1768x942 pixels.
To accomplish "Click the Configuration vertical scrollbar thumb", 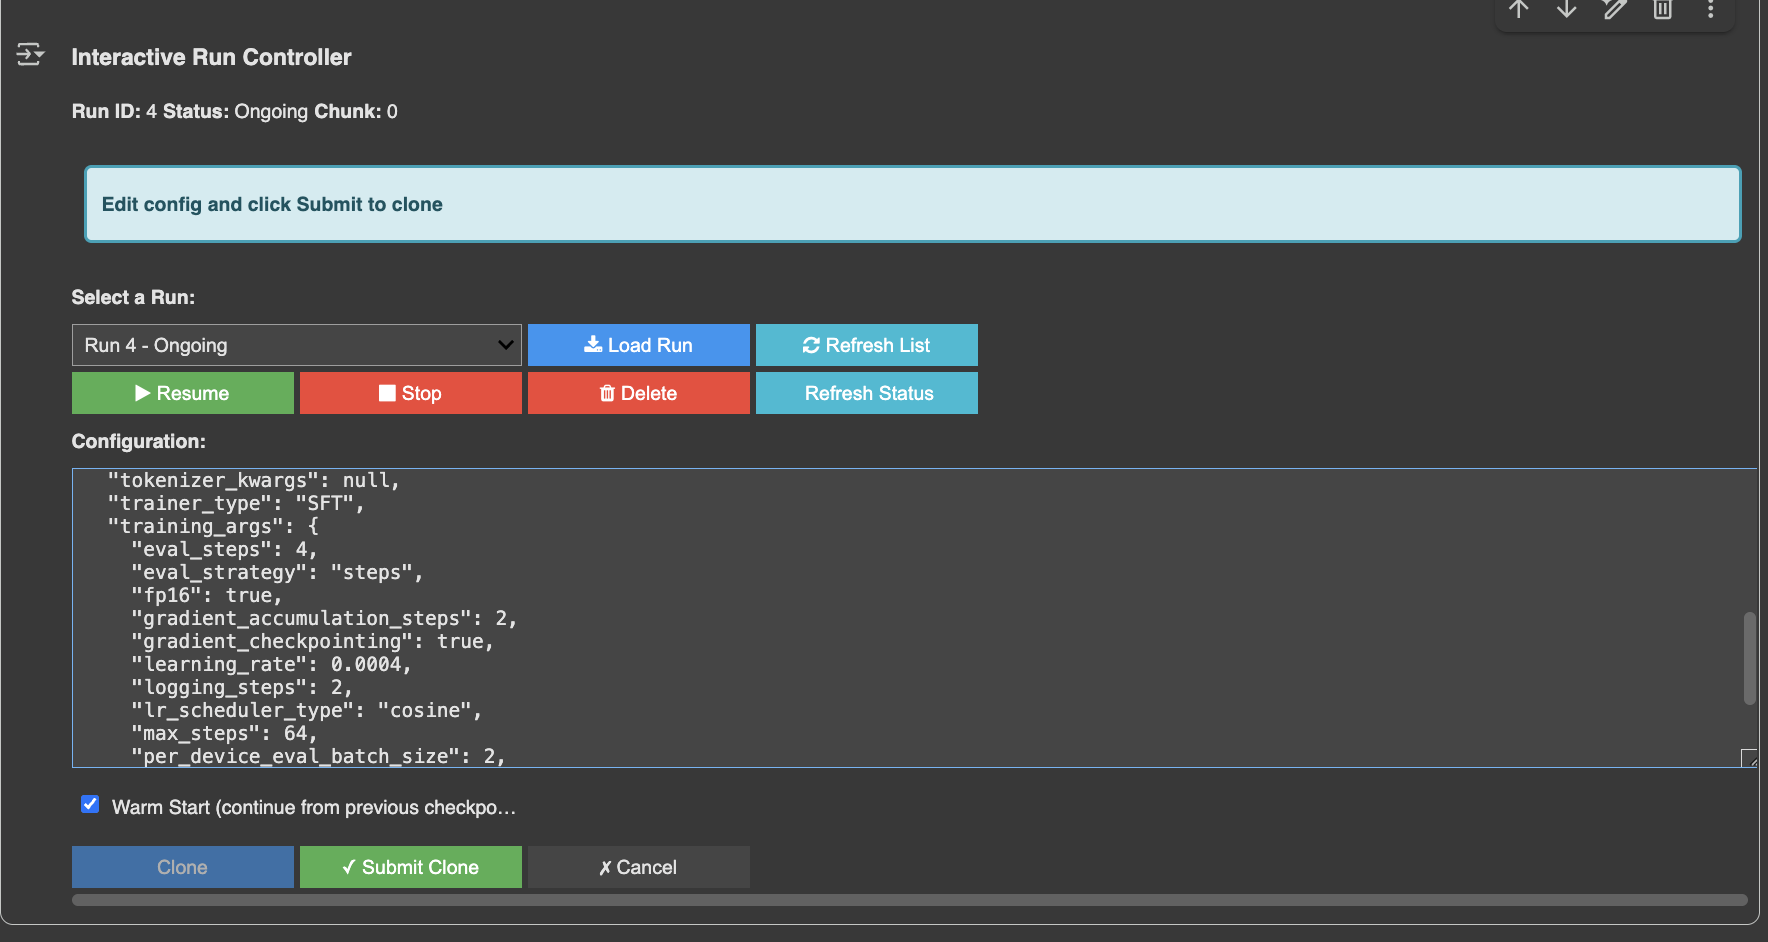I will pyautogui.click(x=1749, y=658).
